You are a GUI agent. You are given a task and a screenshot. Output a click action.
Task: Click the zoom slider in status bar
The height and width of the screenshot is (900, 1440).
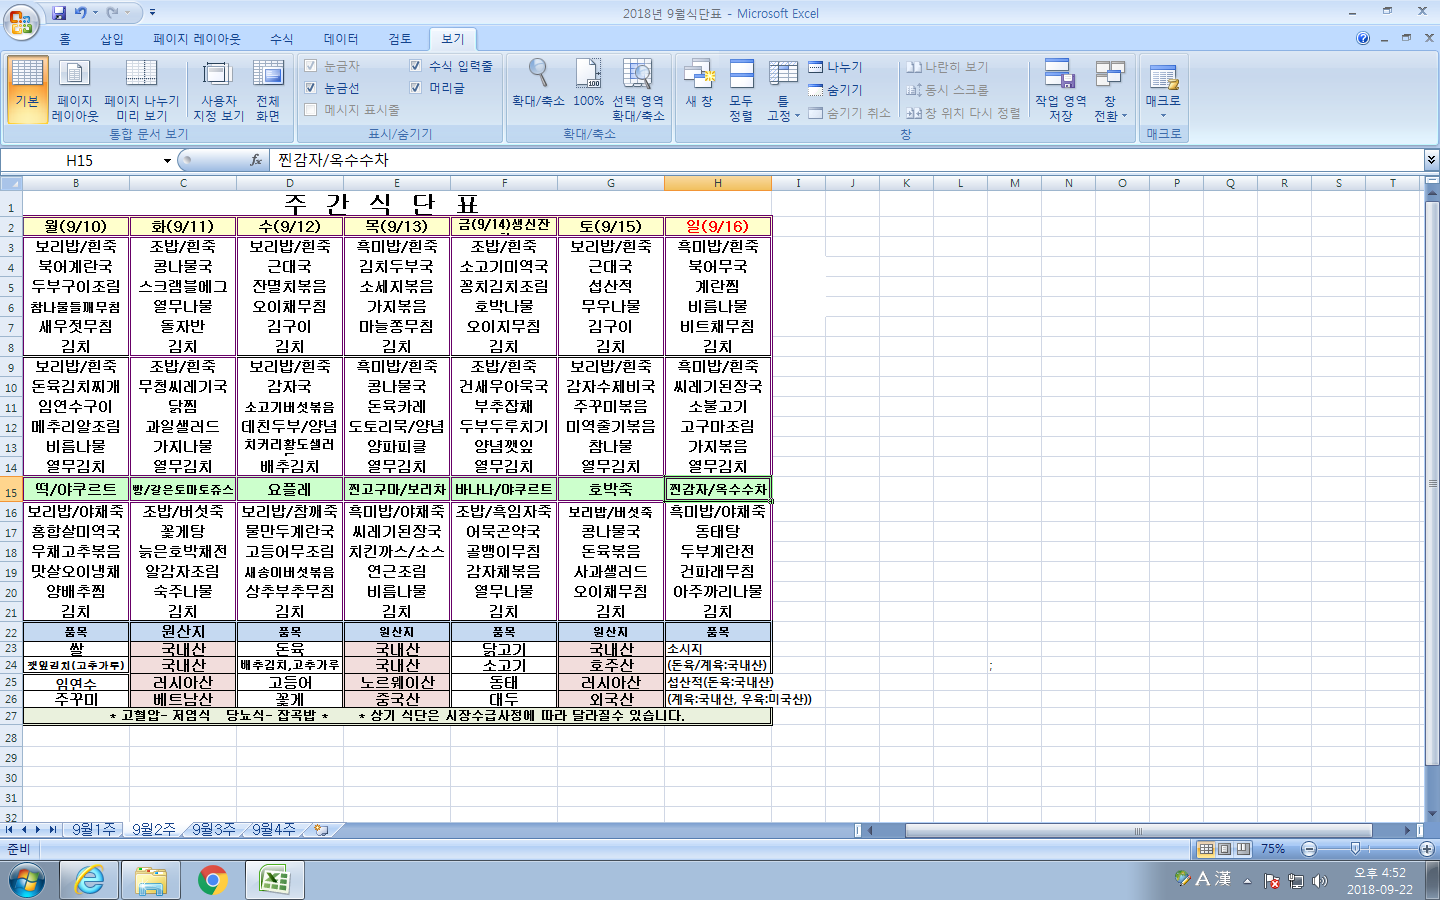click(1355, 849)
